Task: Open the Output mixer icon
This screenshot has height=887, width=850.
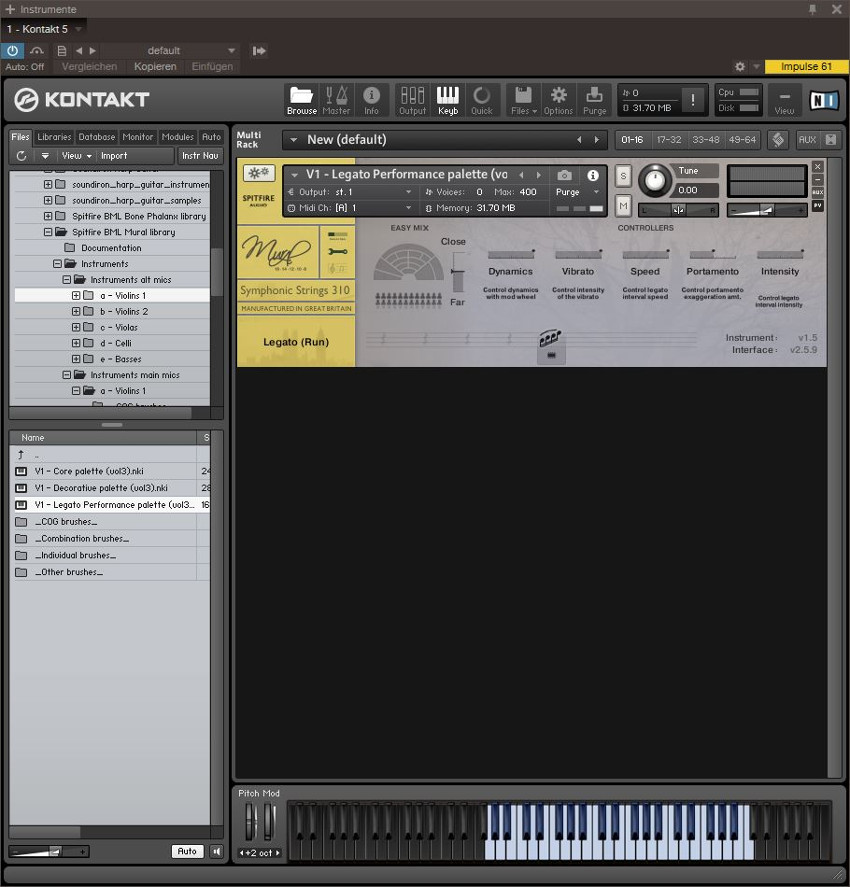Action: click(412, 100)
